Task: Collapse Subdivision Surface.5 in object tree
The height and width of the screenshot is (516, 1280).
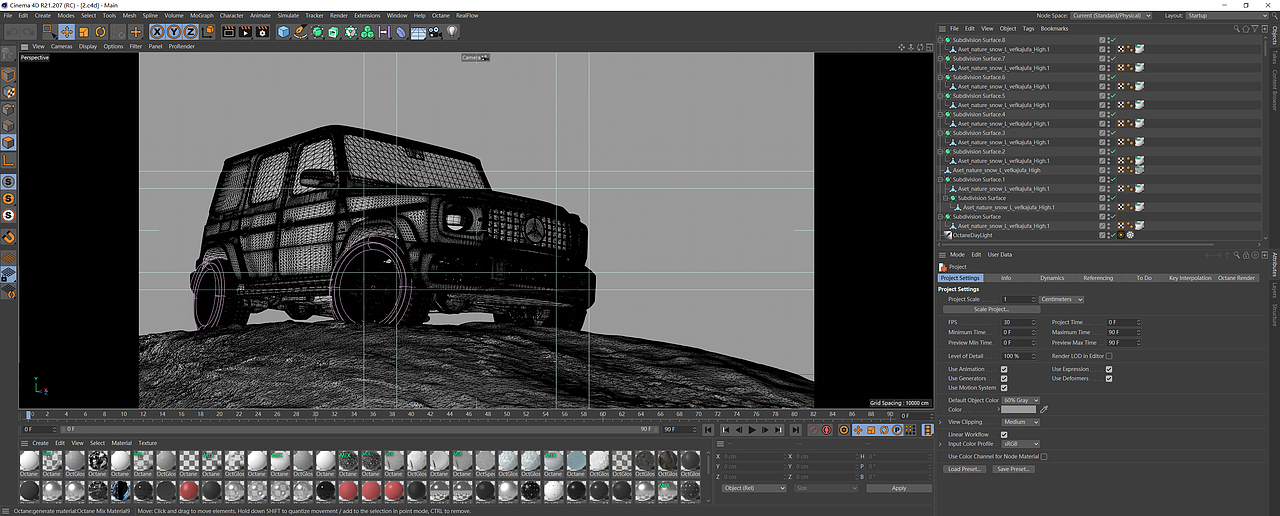Action: point(941,96)
